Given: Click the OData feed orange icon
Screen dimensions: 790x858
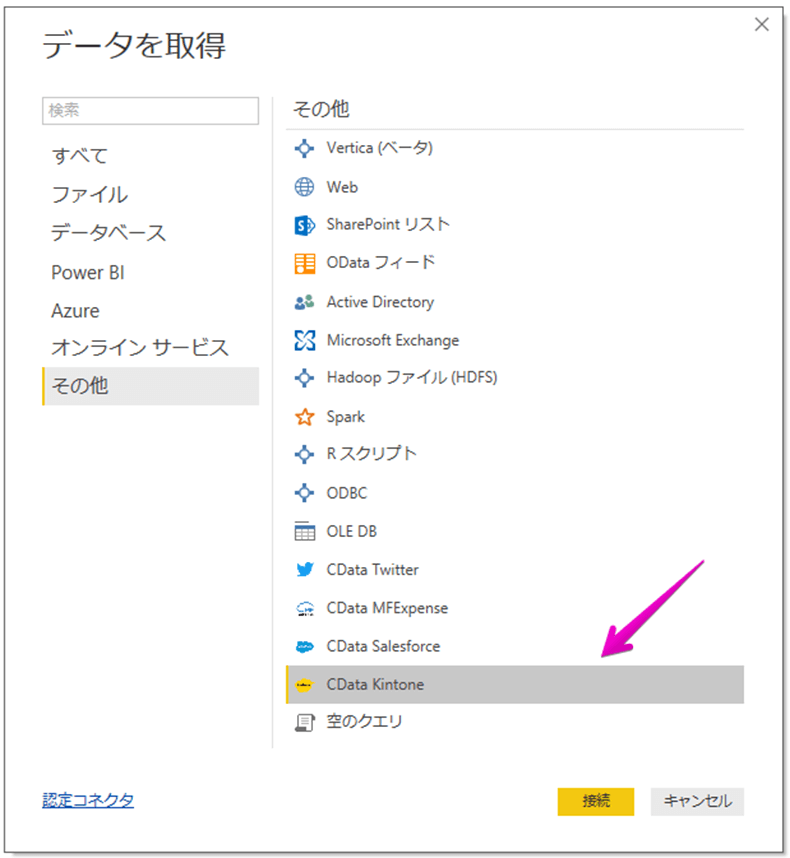Looking at the screenshot, I should pos(304,263).
